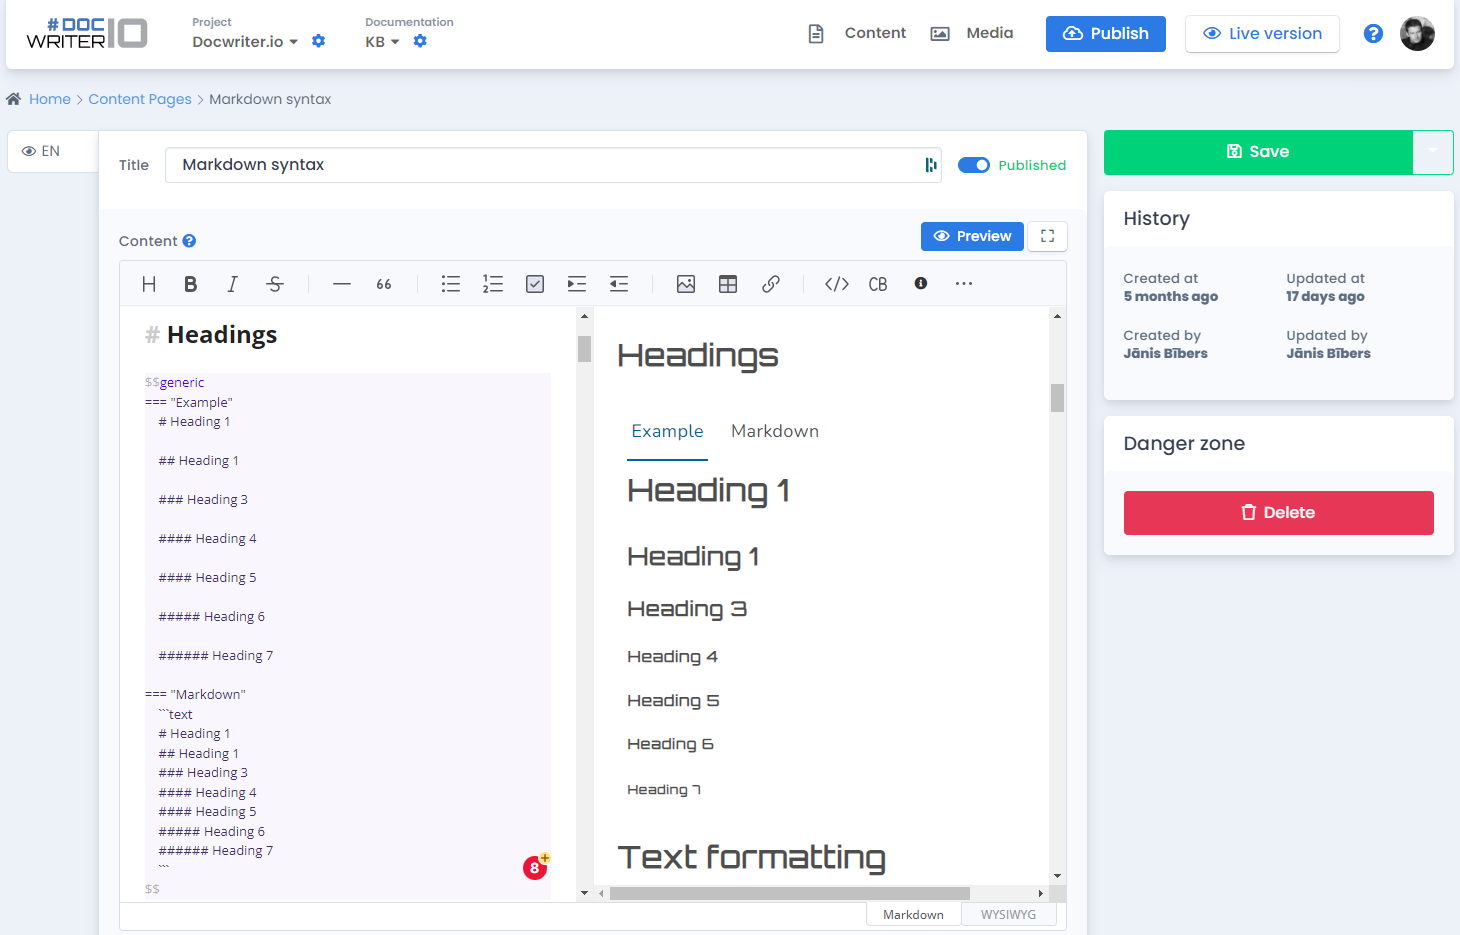Toggle the Published switch off
This screenshot has width=1460, height=935.
(x=973, y=165)
